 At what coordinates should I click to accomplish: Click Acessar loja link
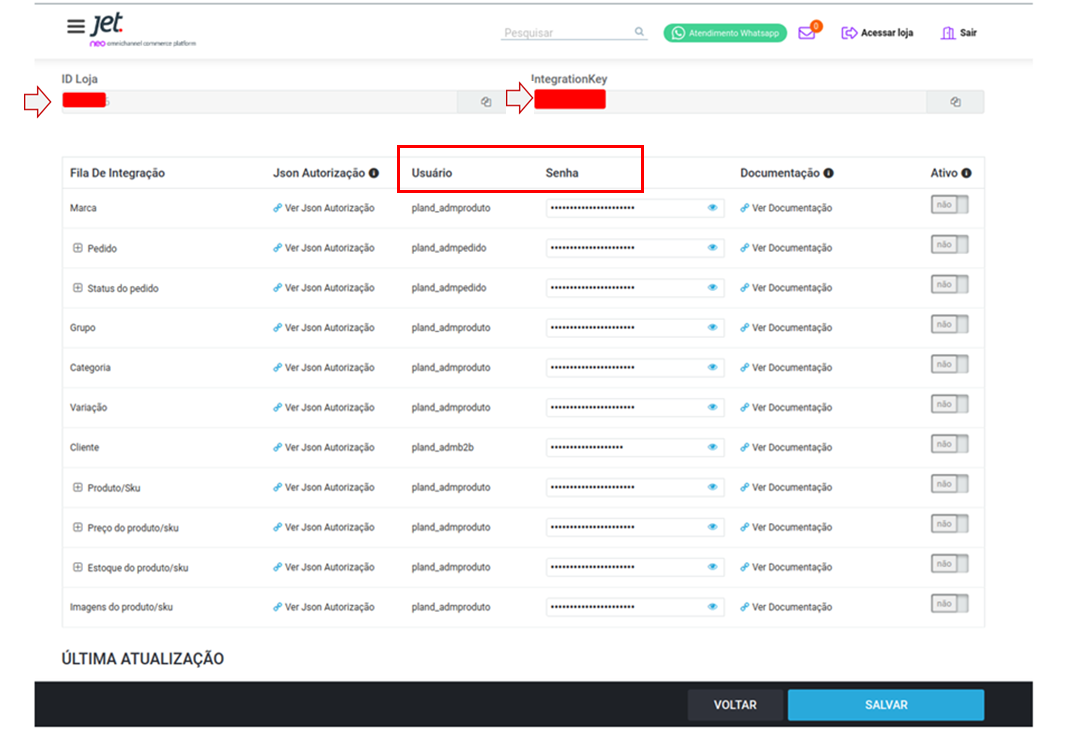pyautogui.click(x=878, y=32)
